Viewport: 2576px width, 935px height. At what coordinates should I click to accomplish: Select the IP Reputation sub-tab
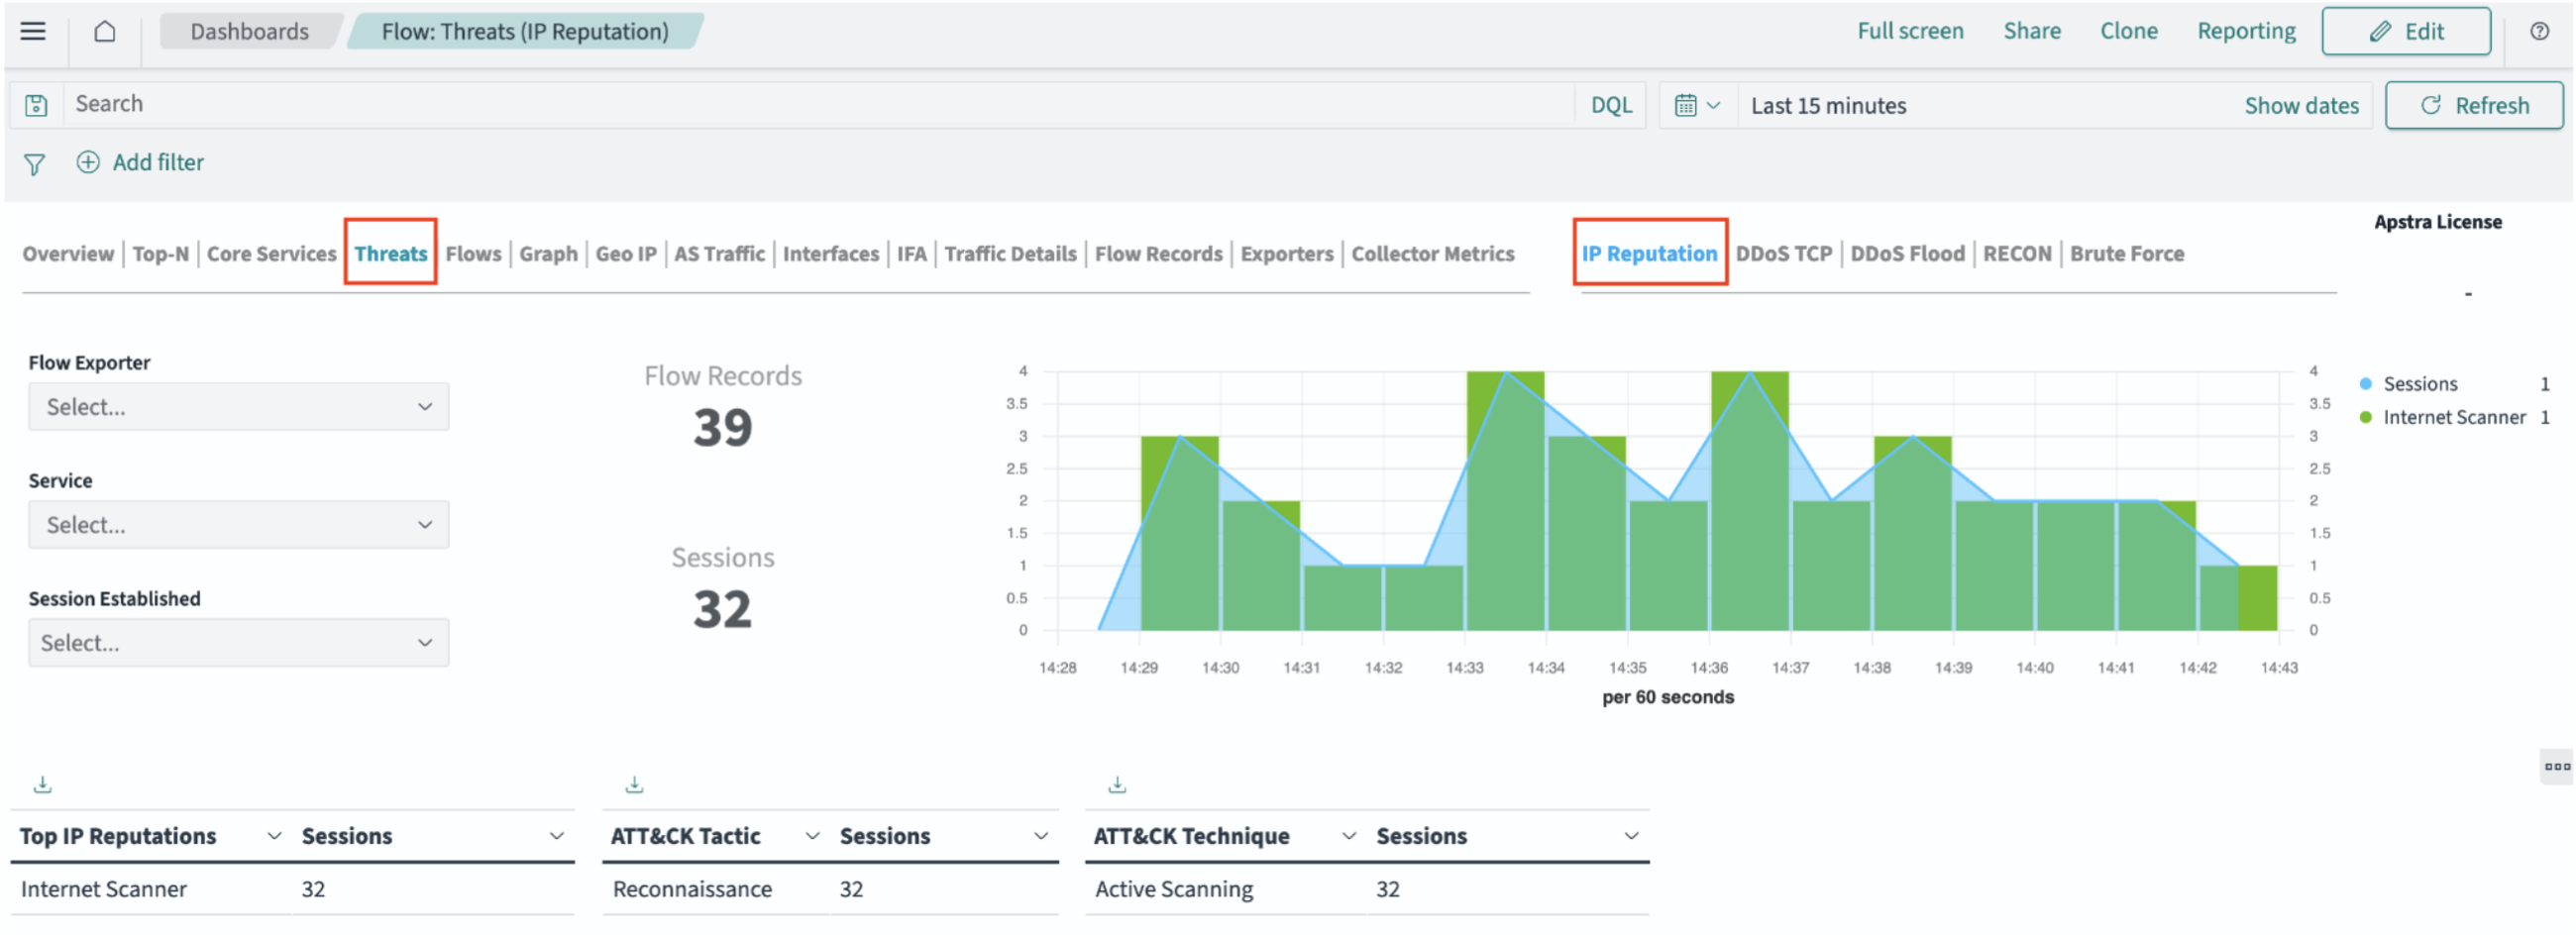[1649, 254]
